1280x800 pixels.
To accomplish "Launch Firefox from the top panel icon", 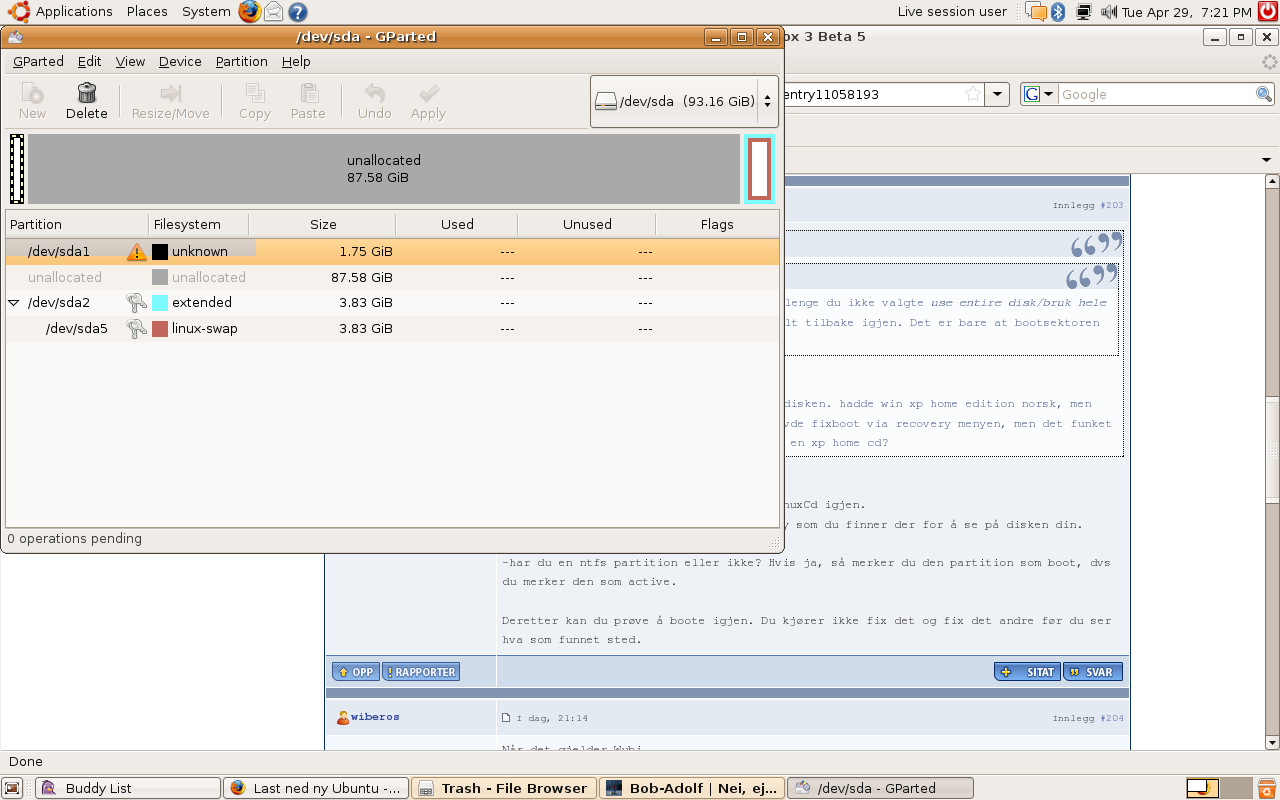I will click(x=249, y=12).
